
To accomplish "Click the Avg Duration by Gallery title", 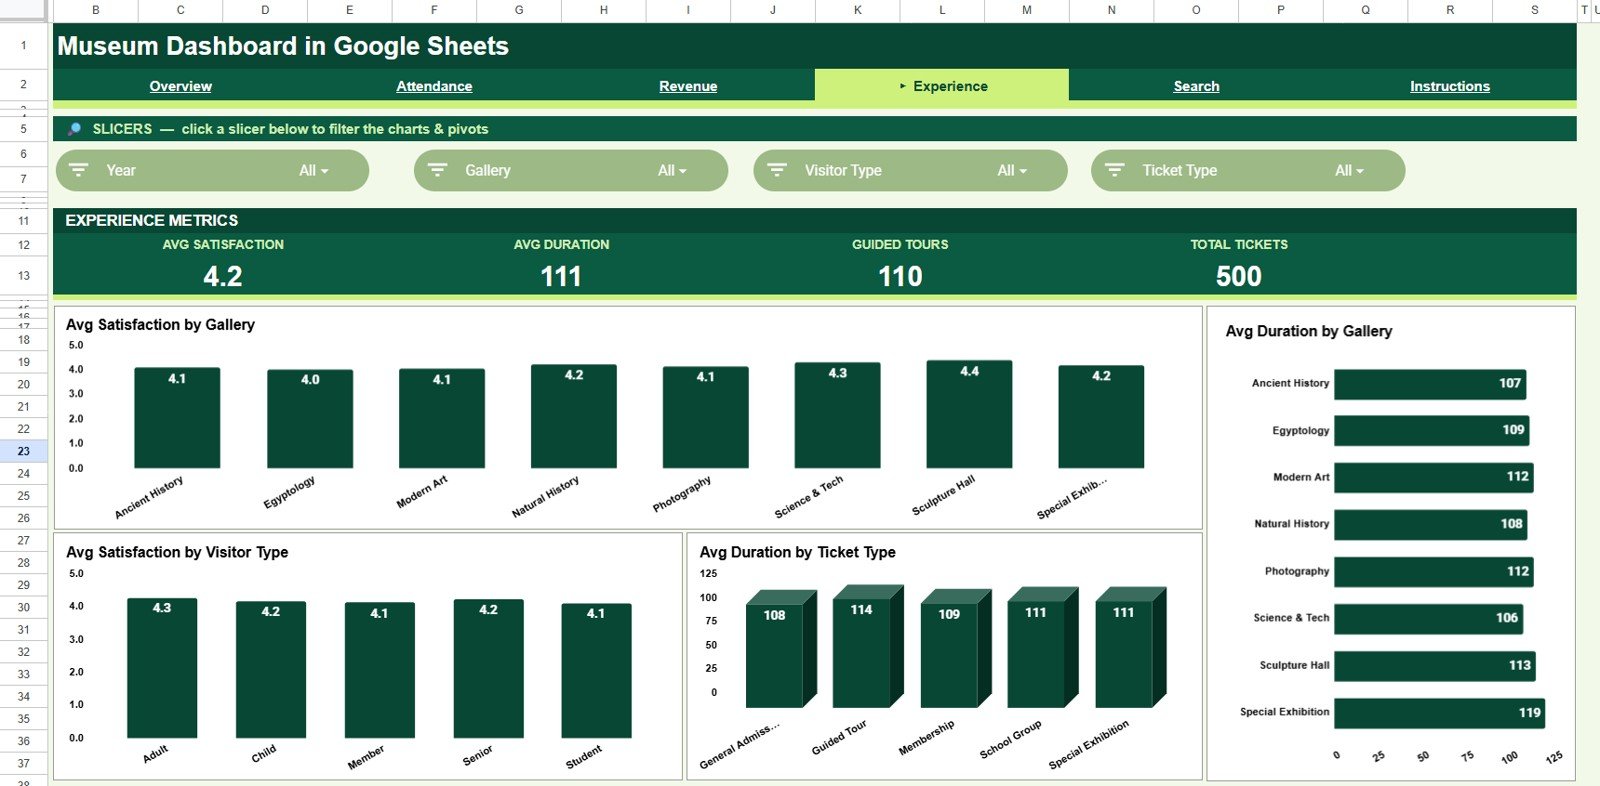I will 1309,331.
